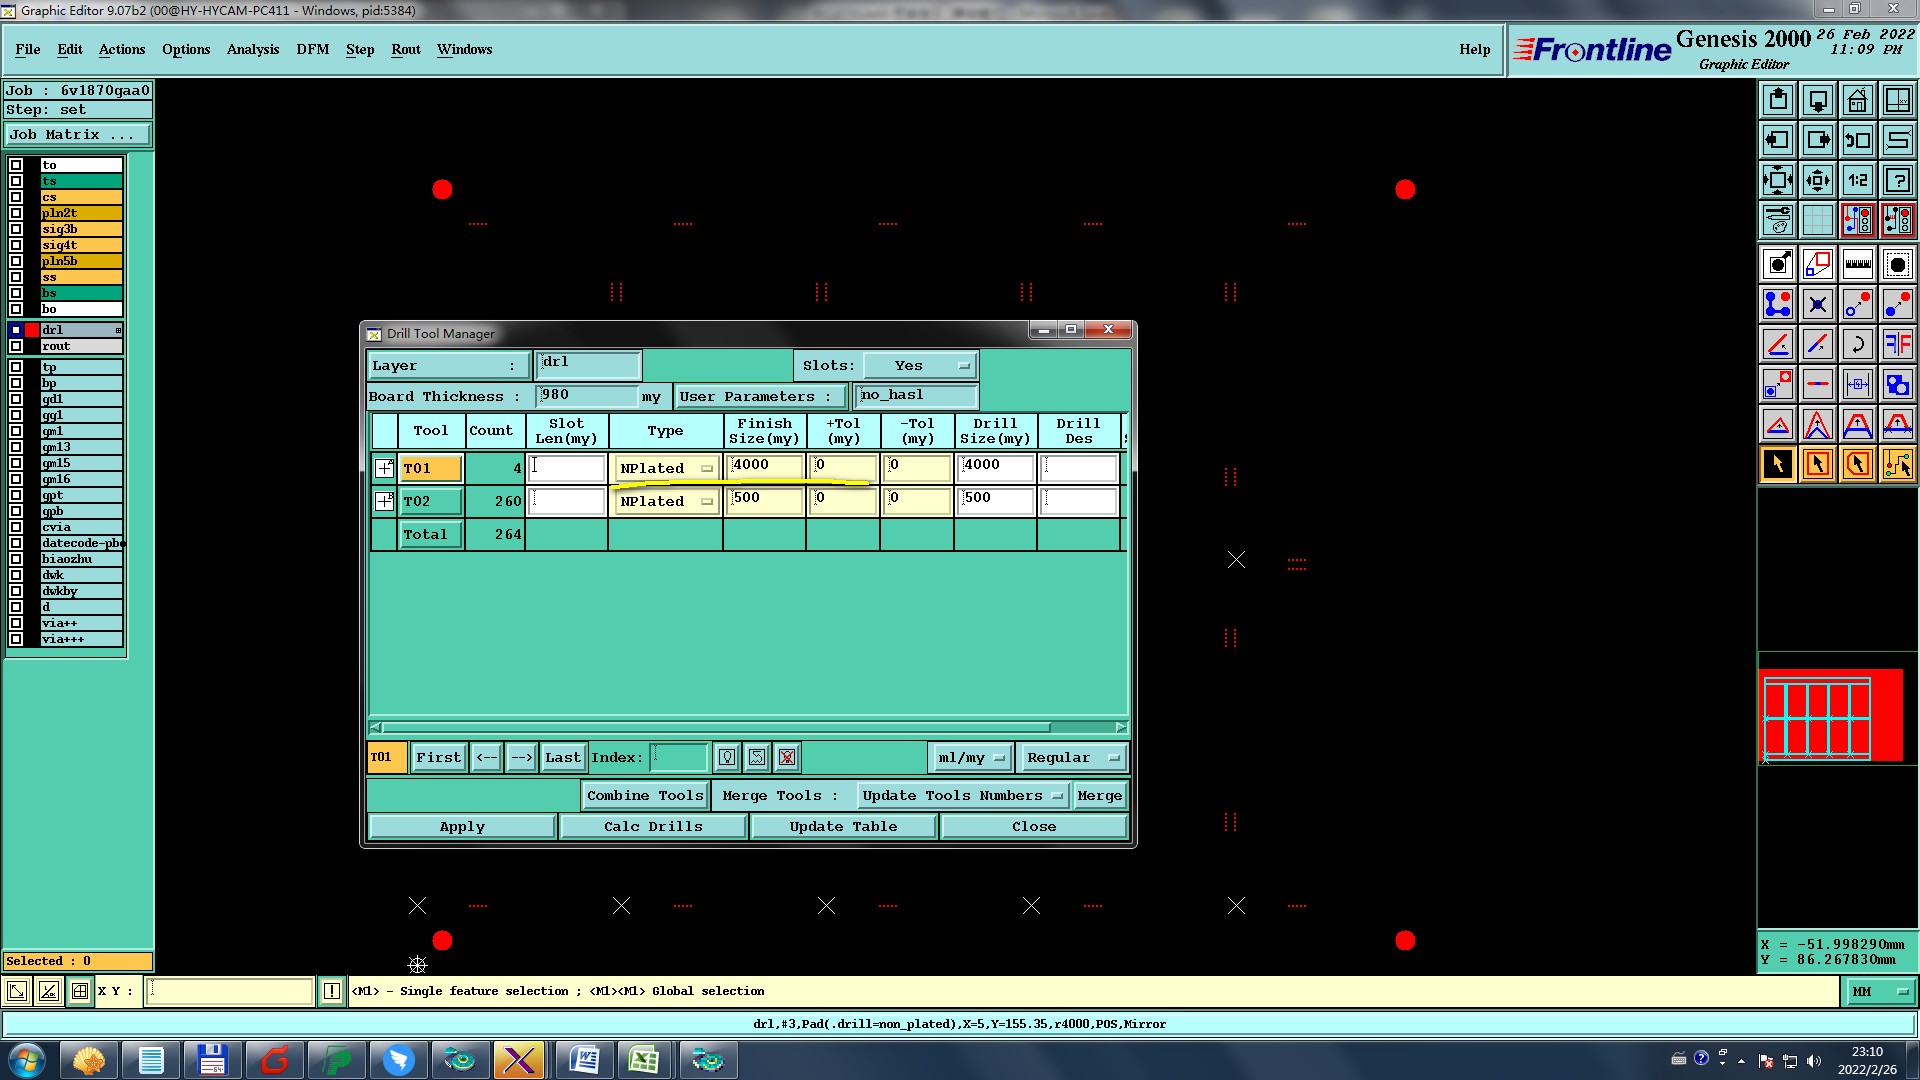Expand the T02 tool row
The width and height of the screenshot is (1920, 1080).
coord(384,501)
